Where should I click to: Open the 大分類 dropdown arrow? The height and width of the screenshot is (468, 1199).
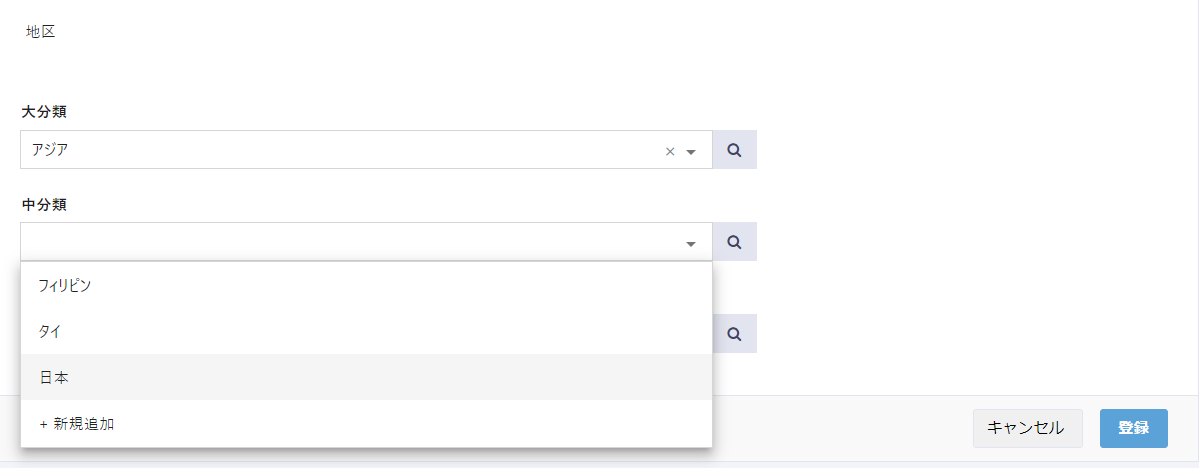(x=691, y=151)
